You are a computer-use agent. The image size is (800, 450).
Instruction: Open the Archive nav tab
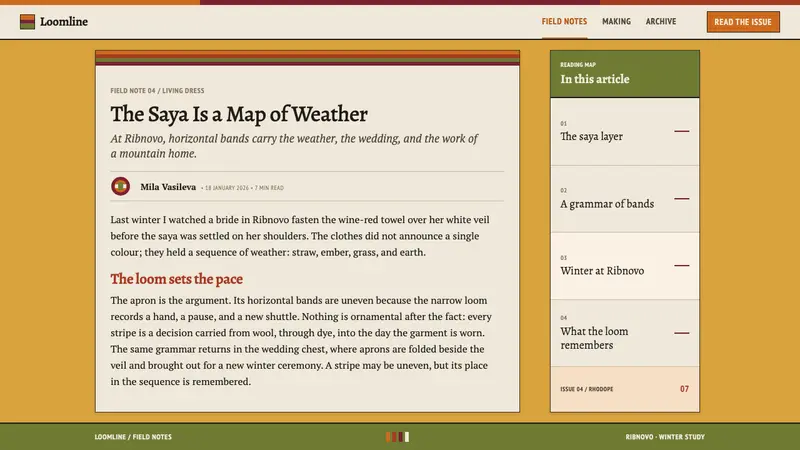pos(661,21)
